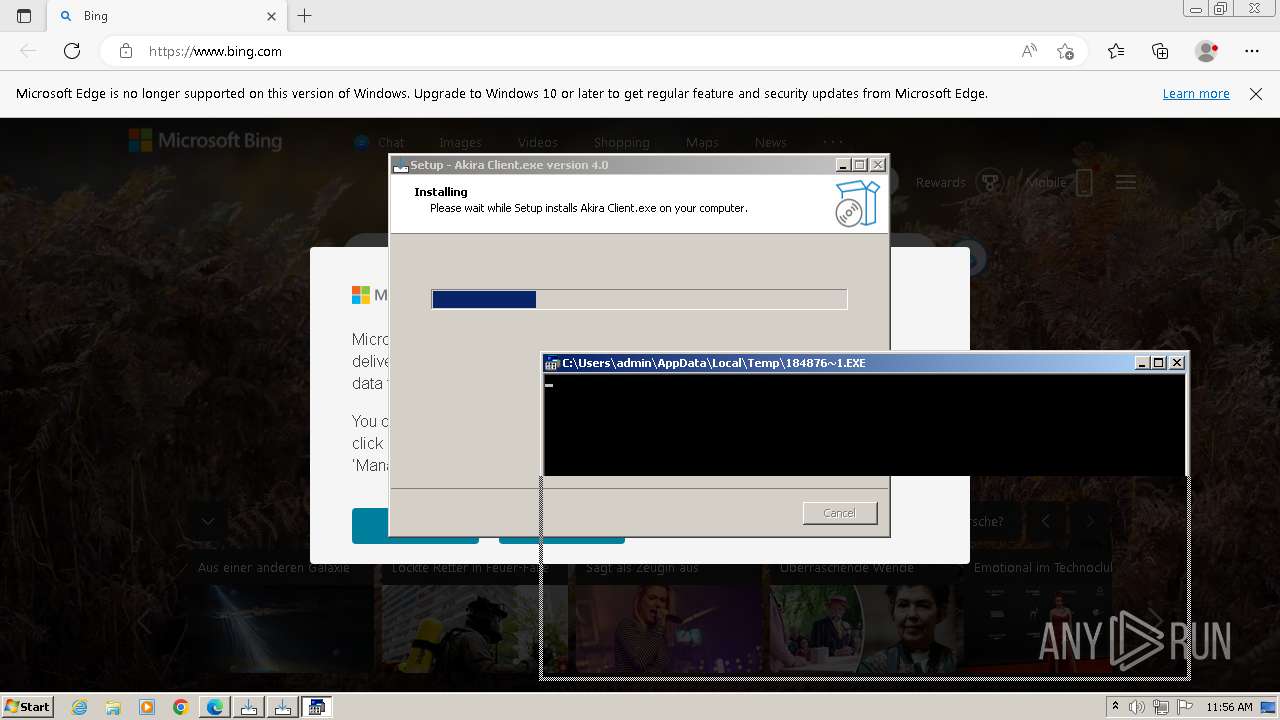This screenshot has height=720, width=1280.
Task: Minimize the Setup Akira Client window
Action: 842,165
